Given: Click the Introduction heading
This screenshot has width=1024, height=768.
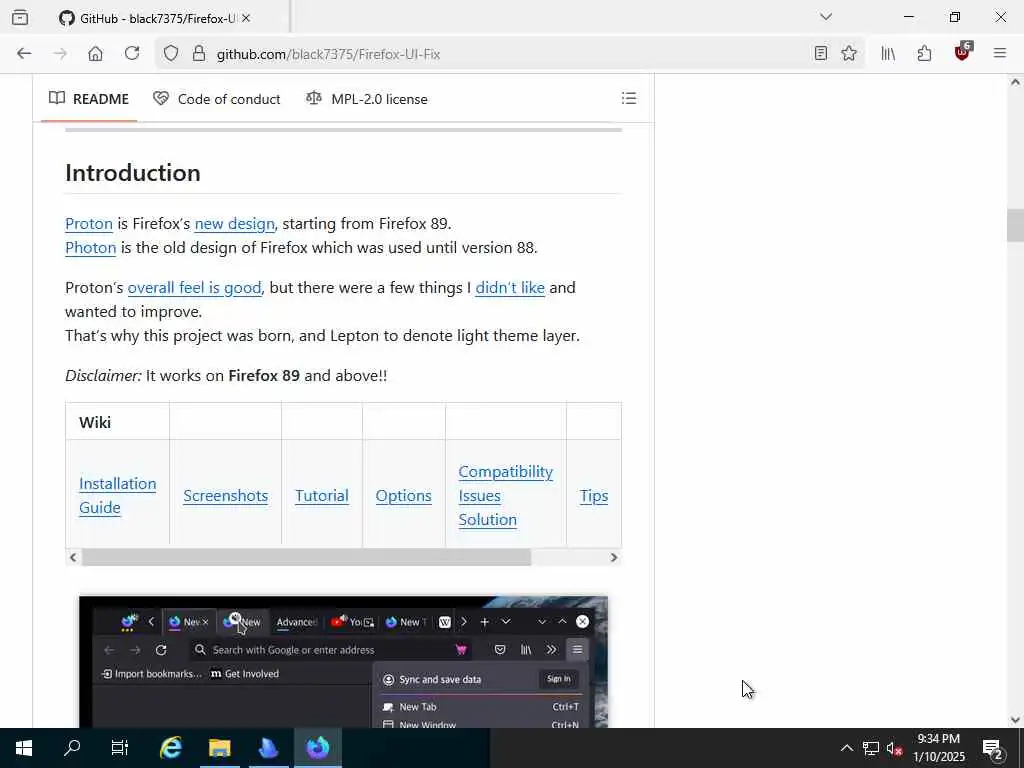Looking at the screenshot, I should (x=133, y=173).
